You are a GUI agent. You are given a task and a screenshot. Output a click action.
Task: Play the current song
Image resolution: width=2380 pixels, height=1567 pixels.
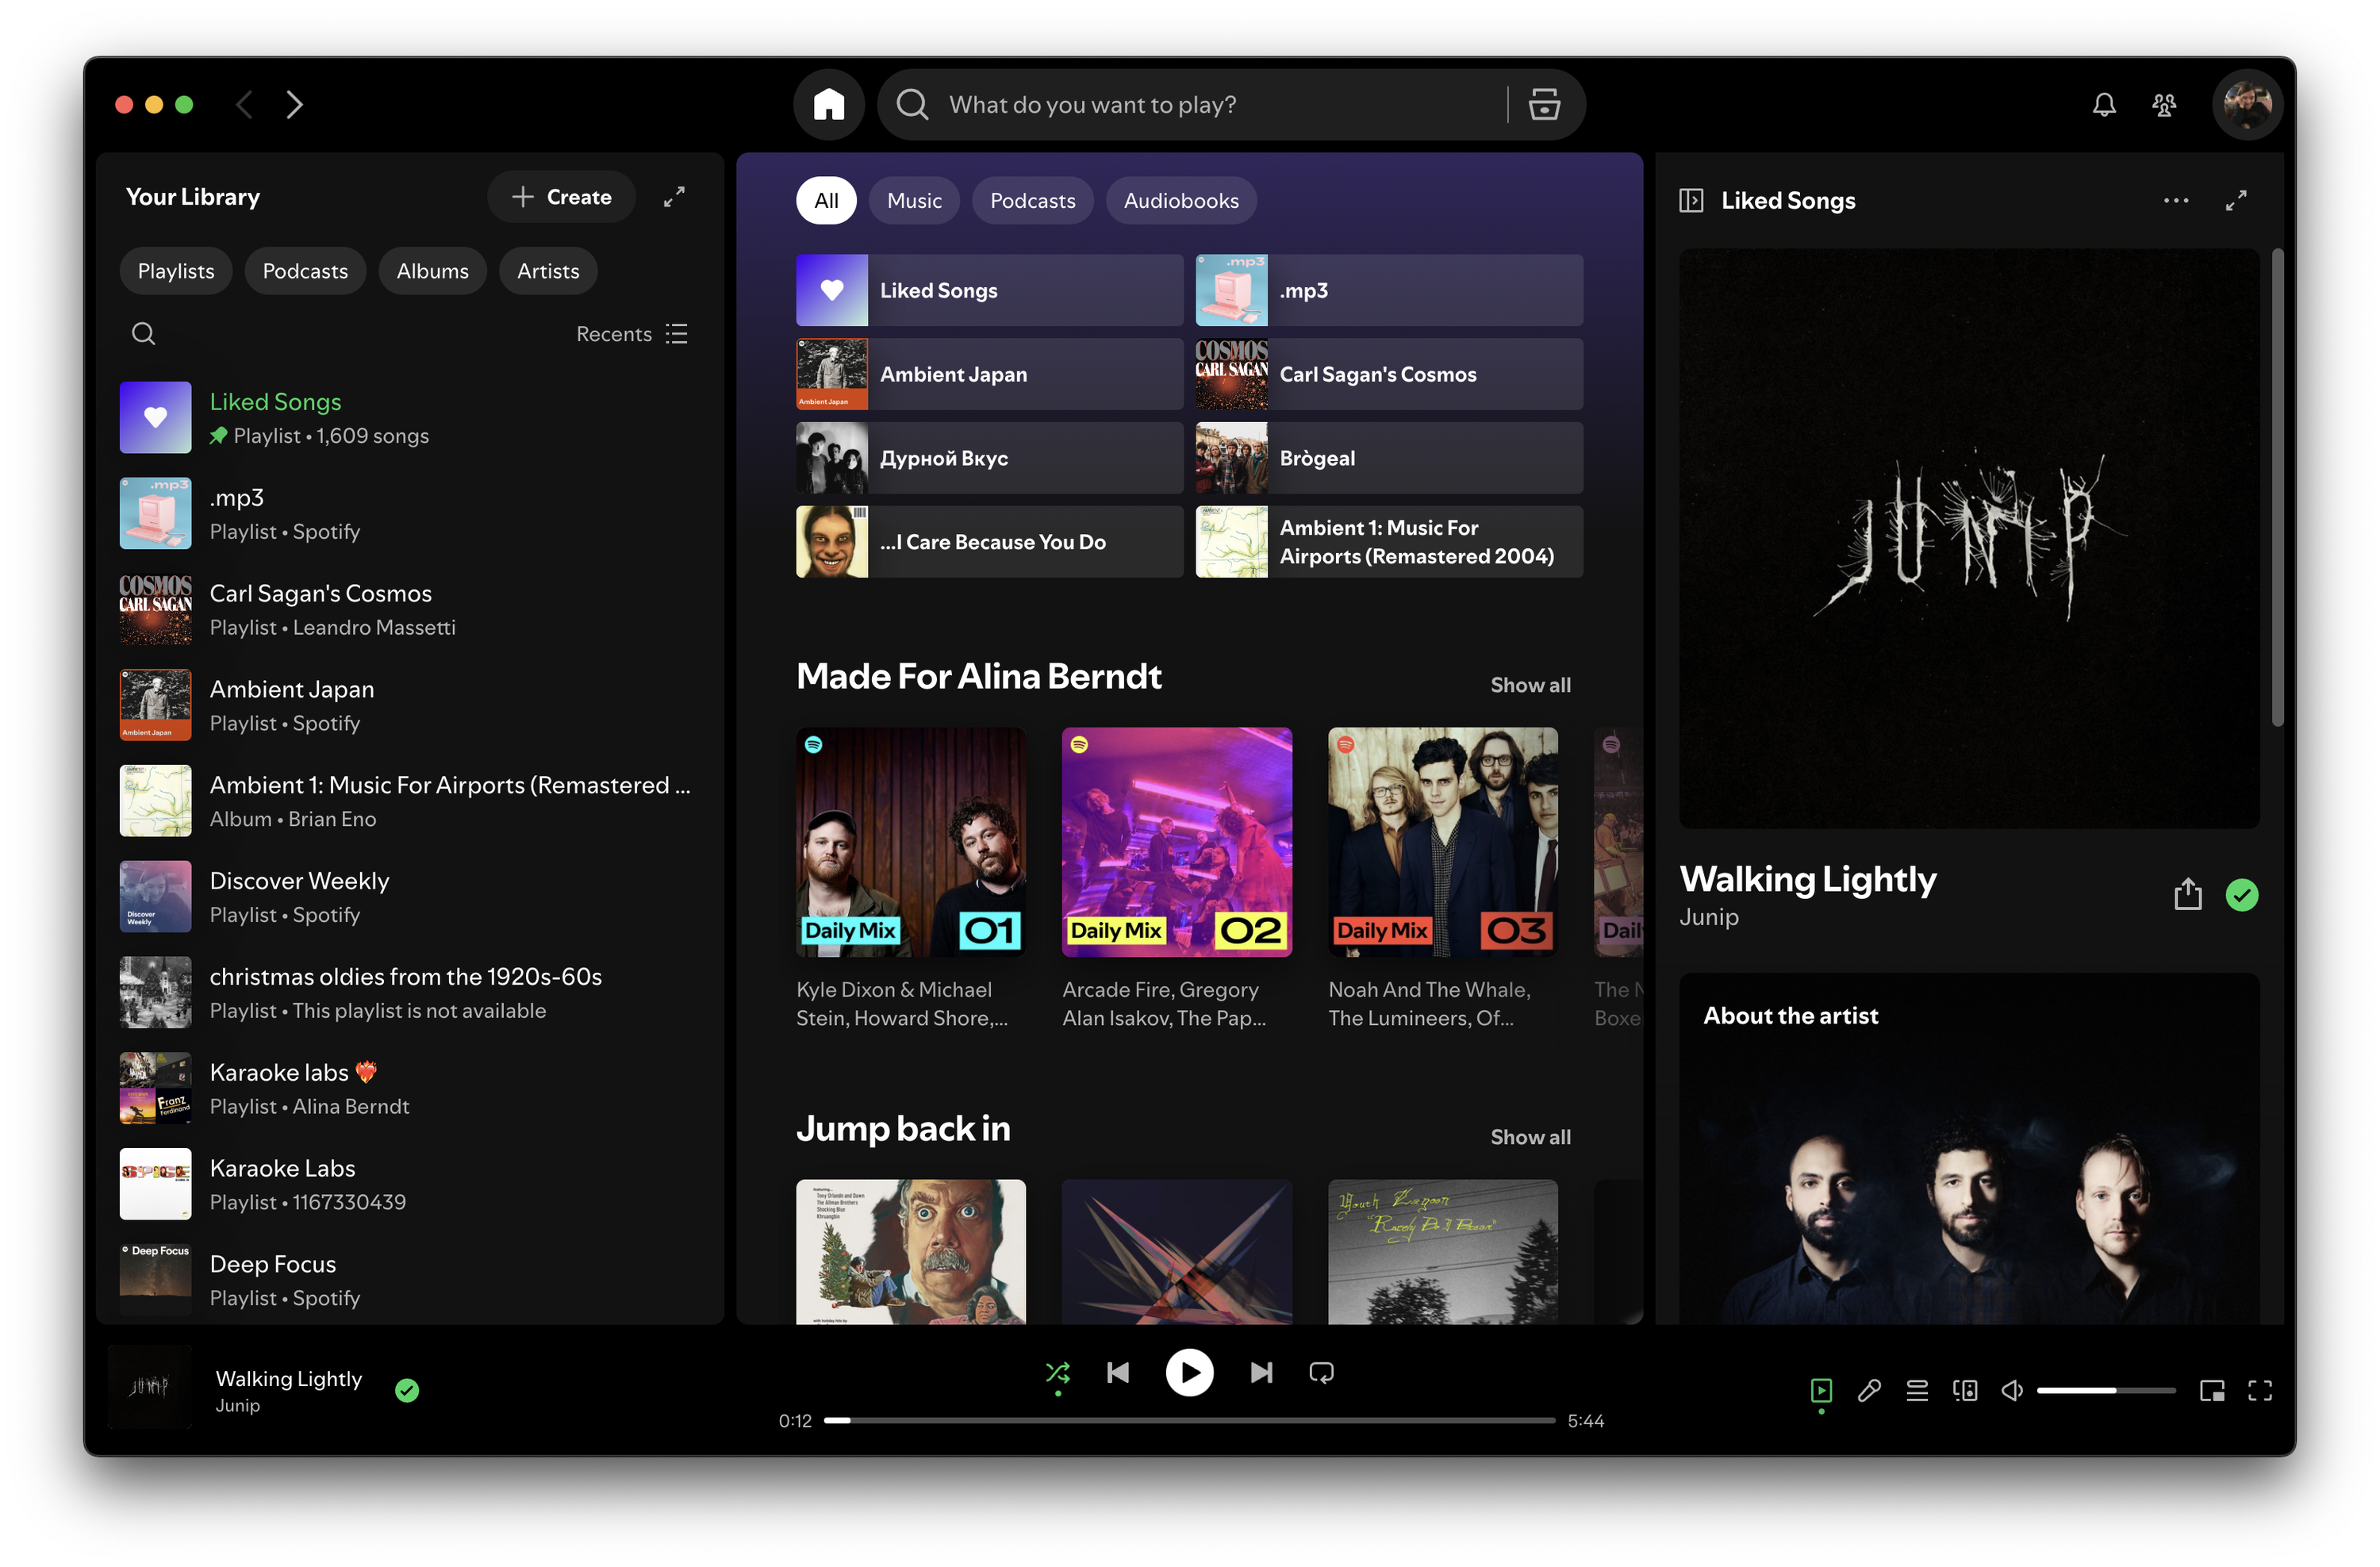(x=1189, y=1372)
